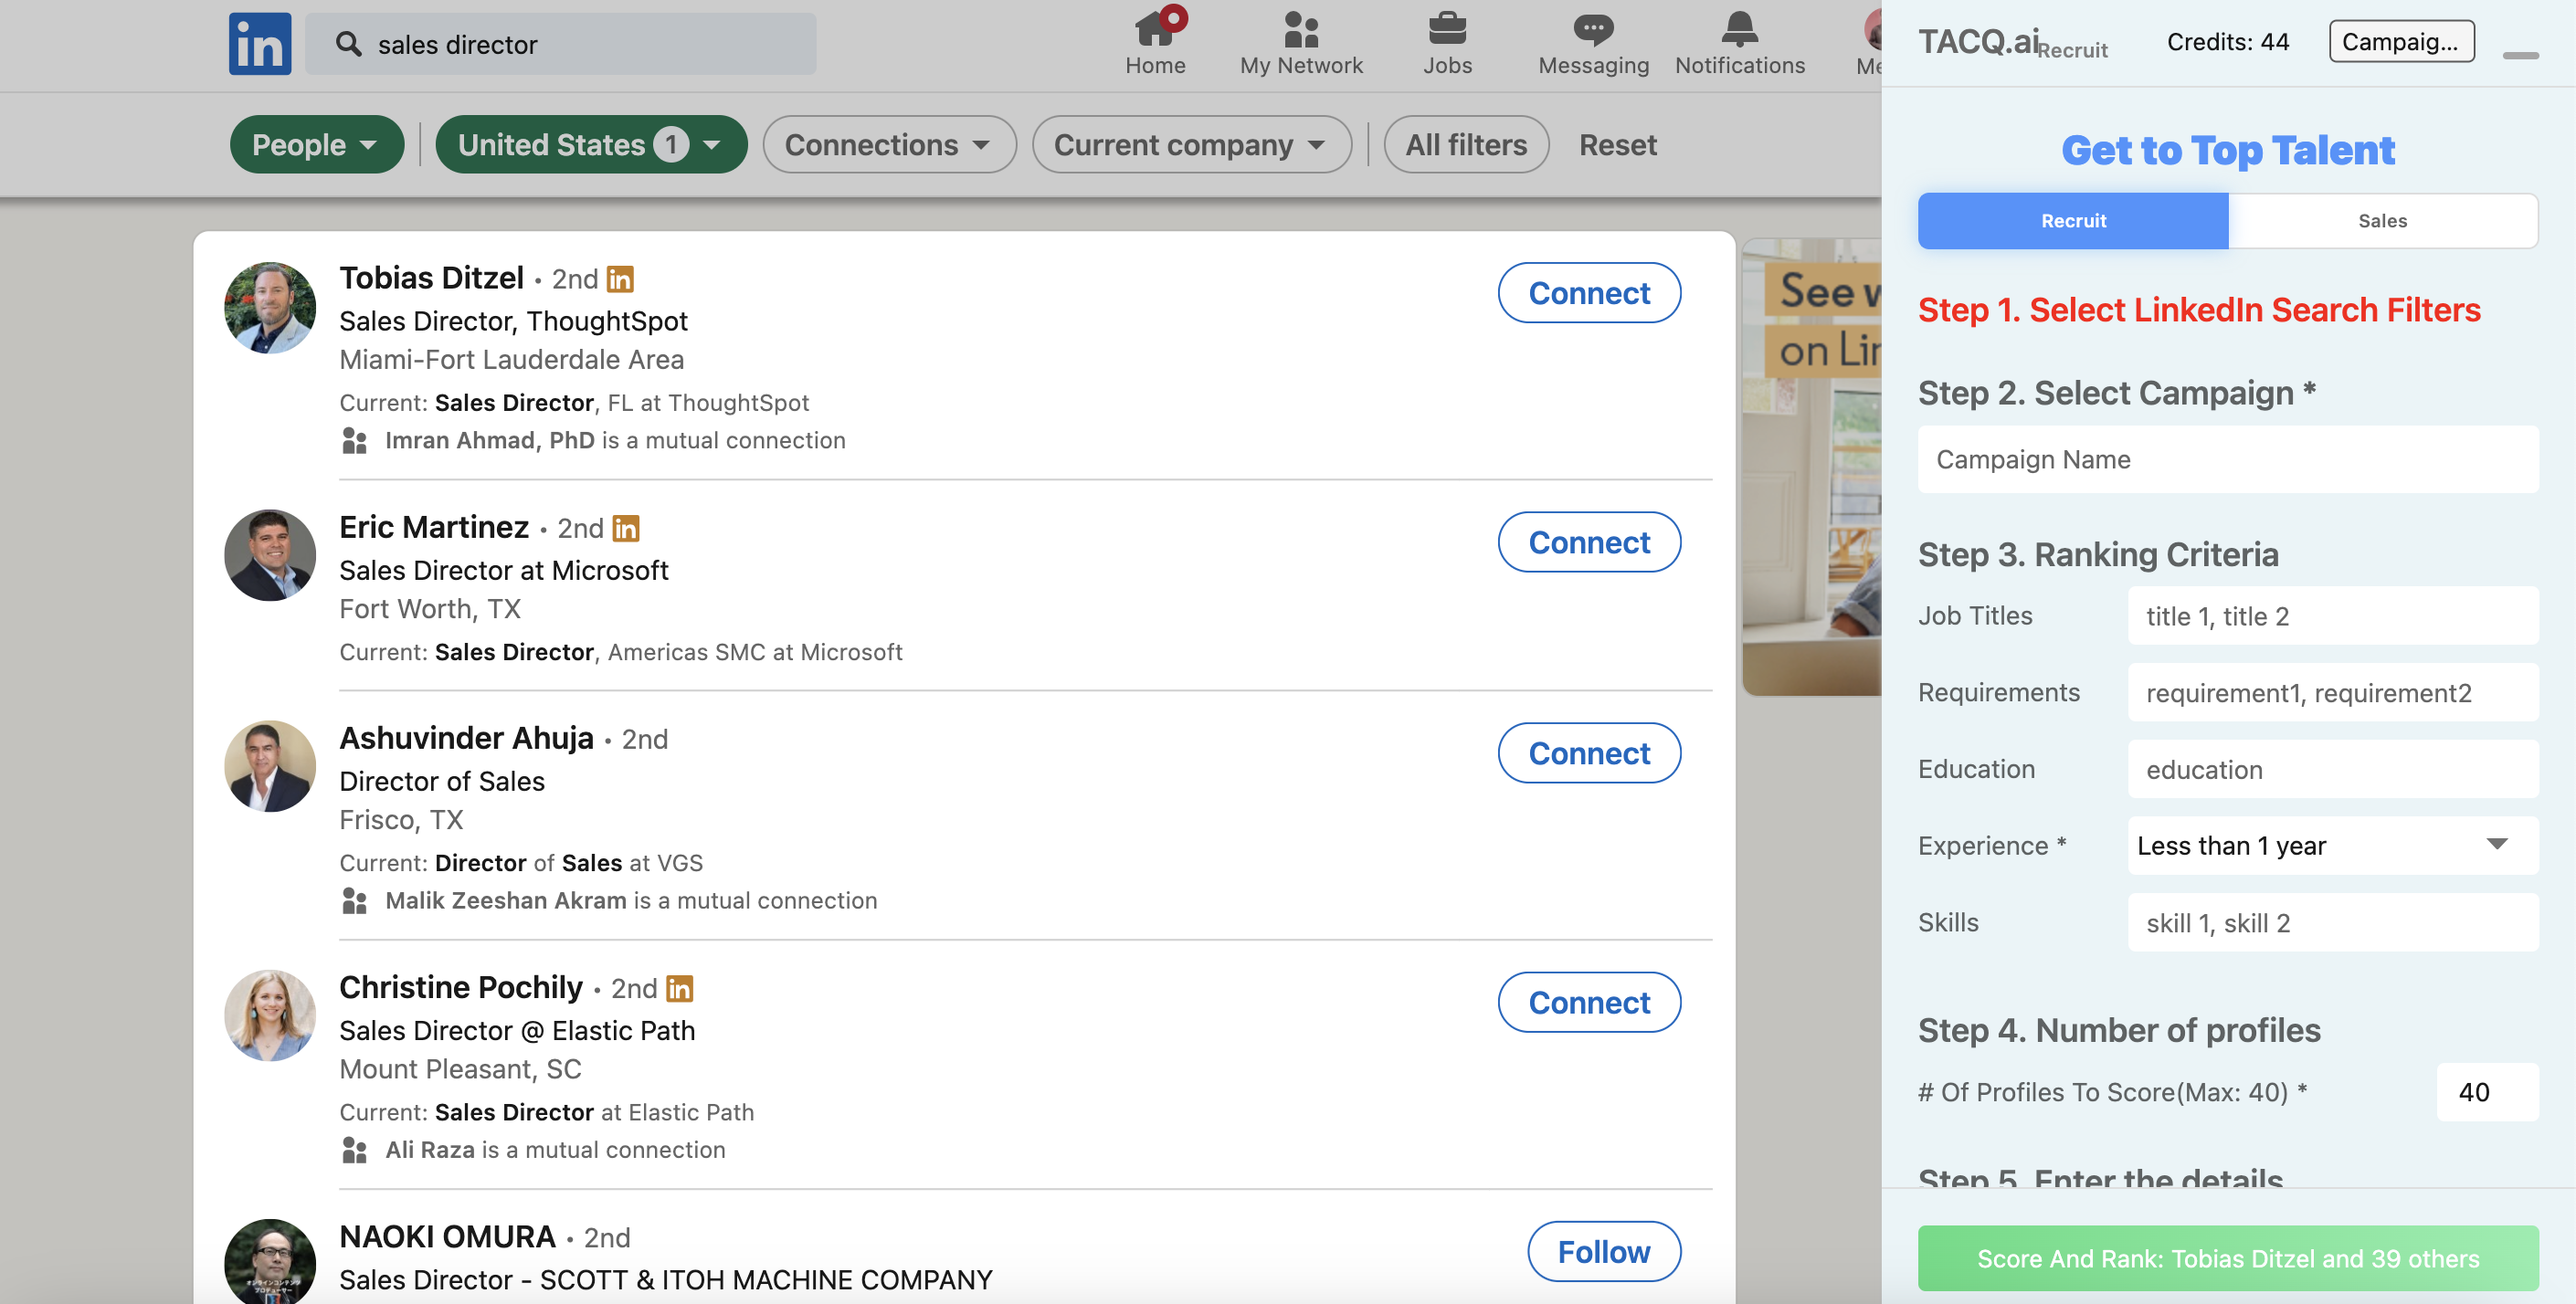Click the search magnifier icon
Screen dimensions: 2576x1304
tap(348, 44)
